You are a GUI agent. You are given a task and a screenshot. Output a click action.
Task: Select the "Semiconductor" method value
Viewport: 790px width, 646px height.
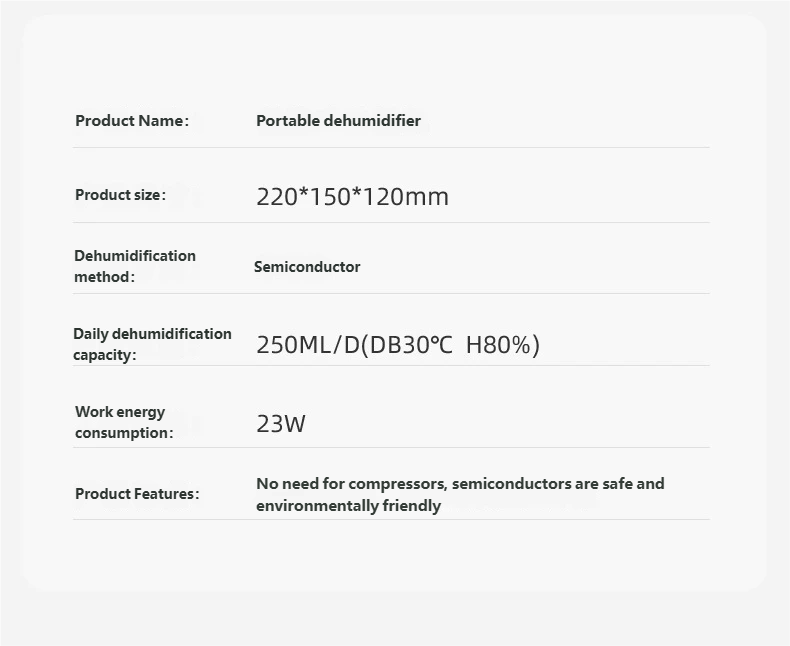point(307,267)
